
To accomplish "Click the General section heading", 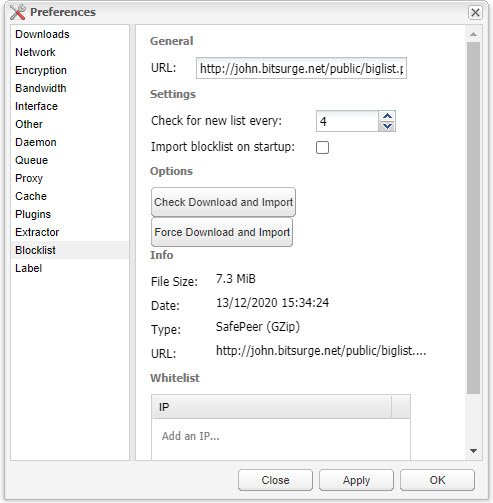I will coord(172,41).
